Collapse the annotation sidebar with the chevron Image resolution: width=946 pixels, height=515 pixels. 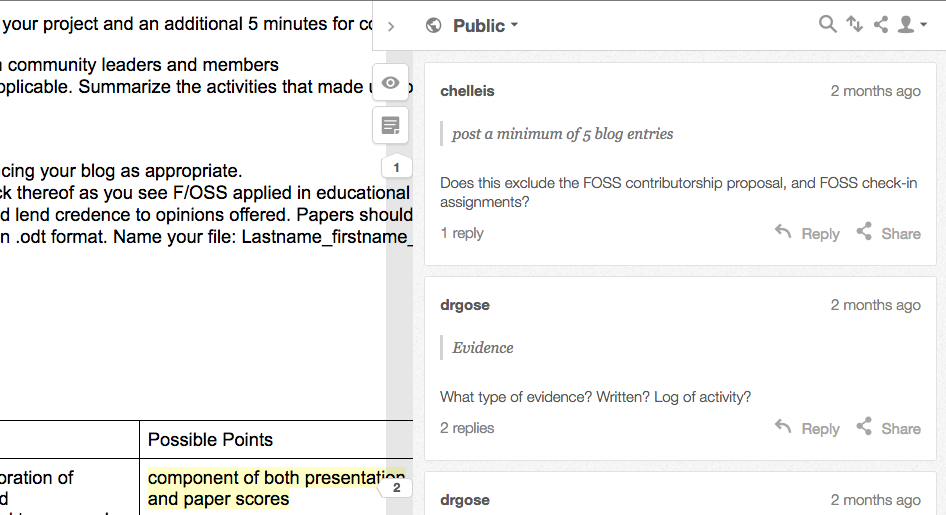391,26
